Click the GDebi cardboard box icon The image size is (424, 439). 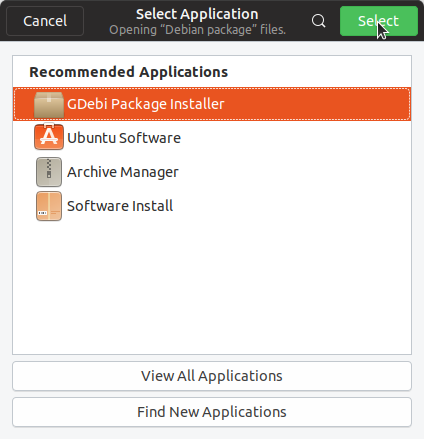point(49,105)
